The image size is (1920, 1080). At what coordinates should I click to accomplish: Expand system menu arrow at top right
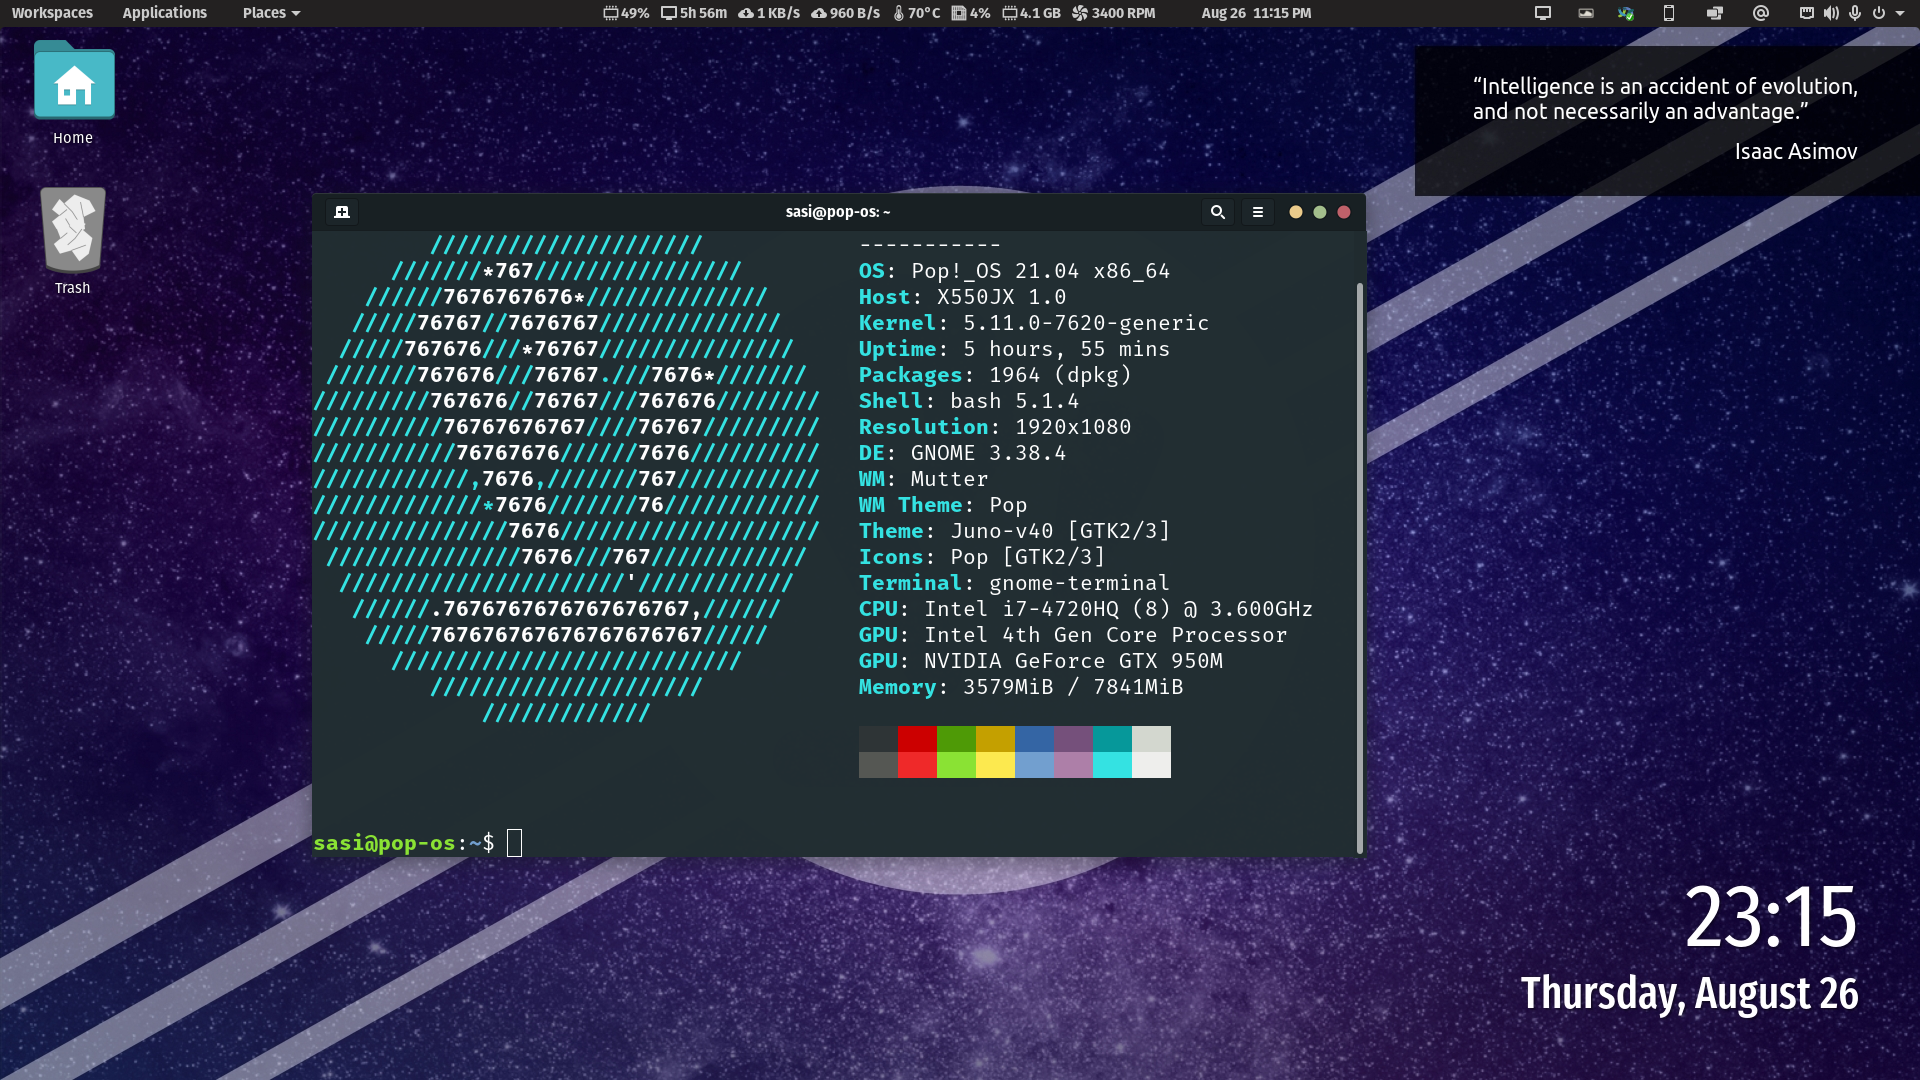[x=1900, y=13]
